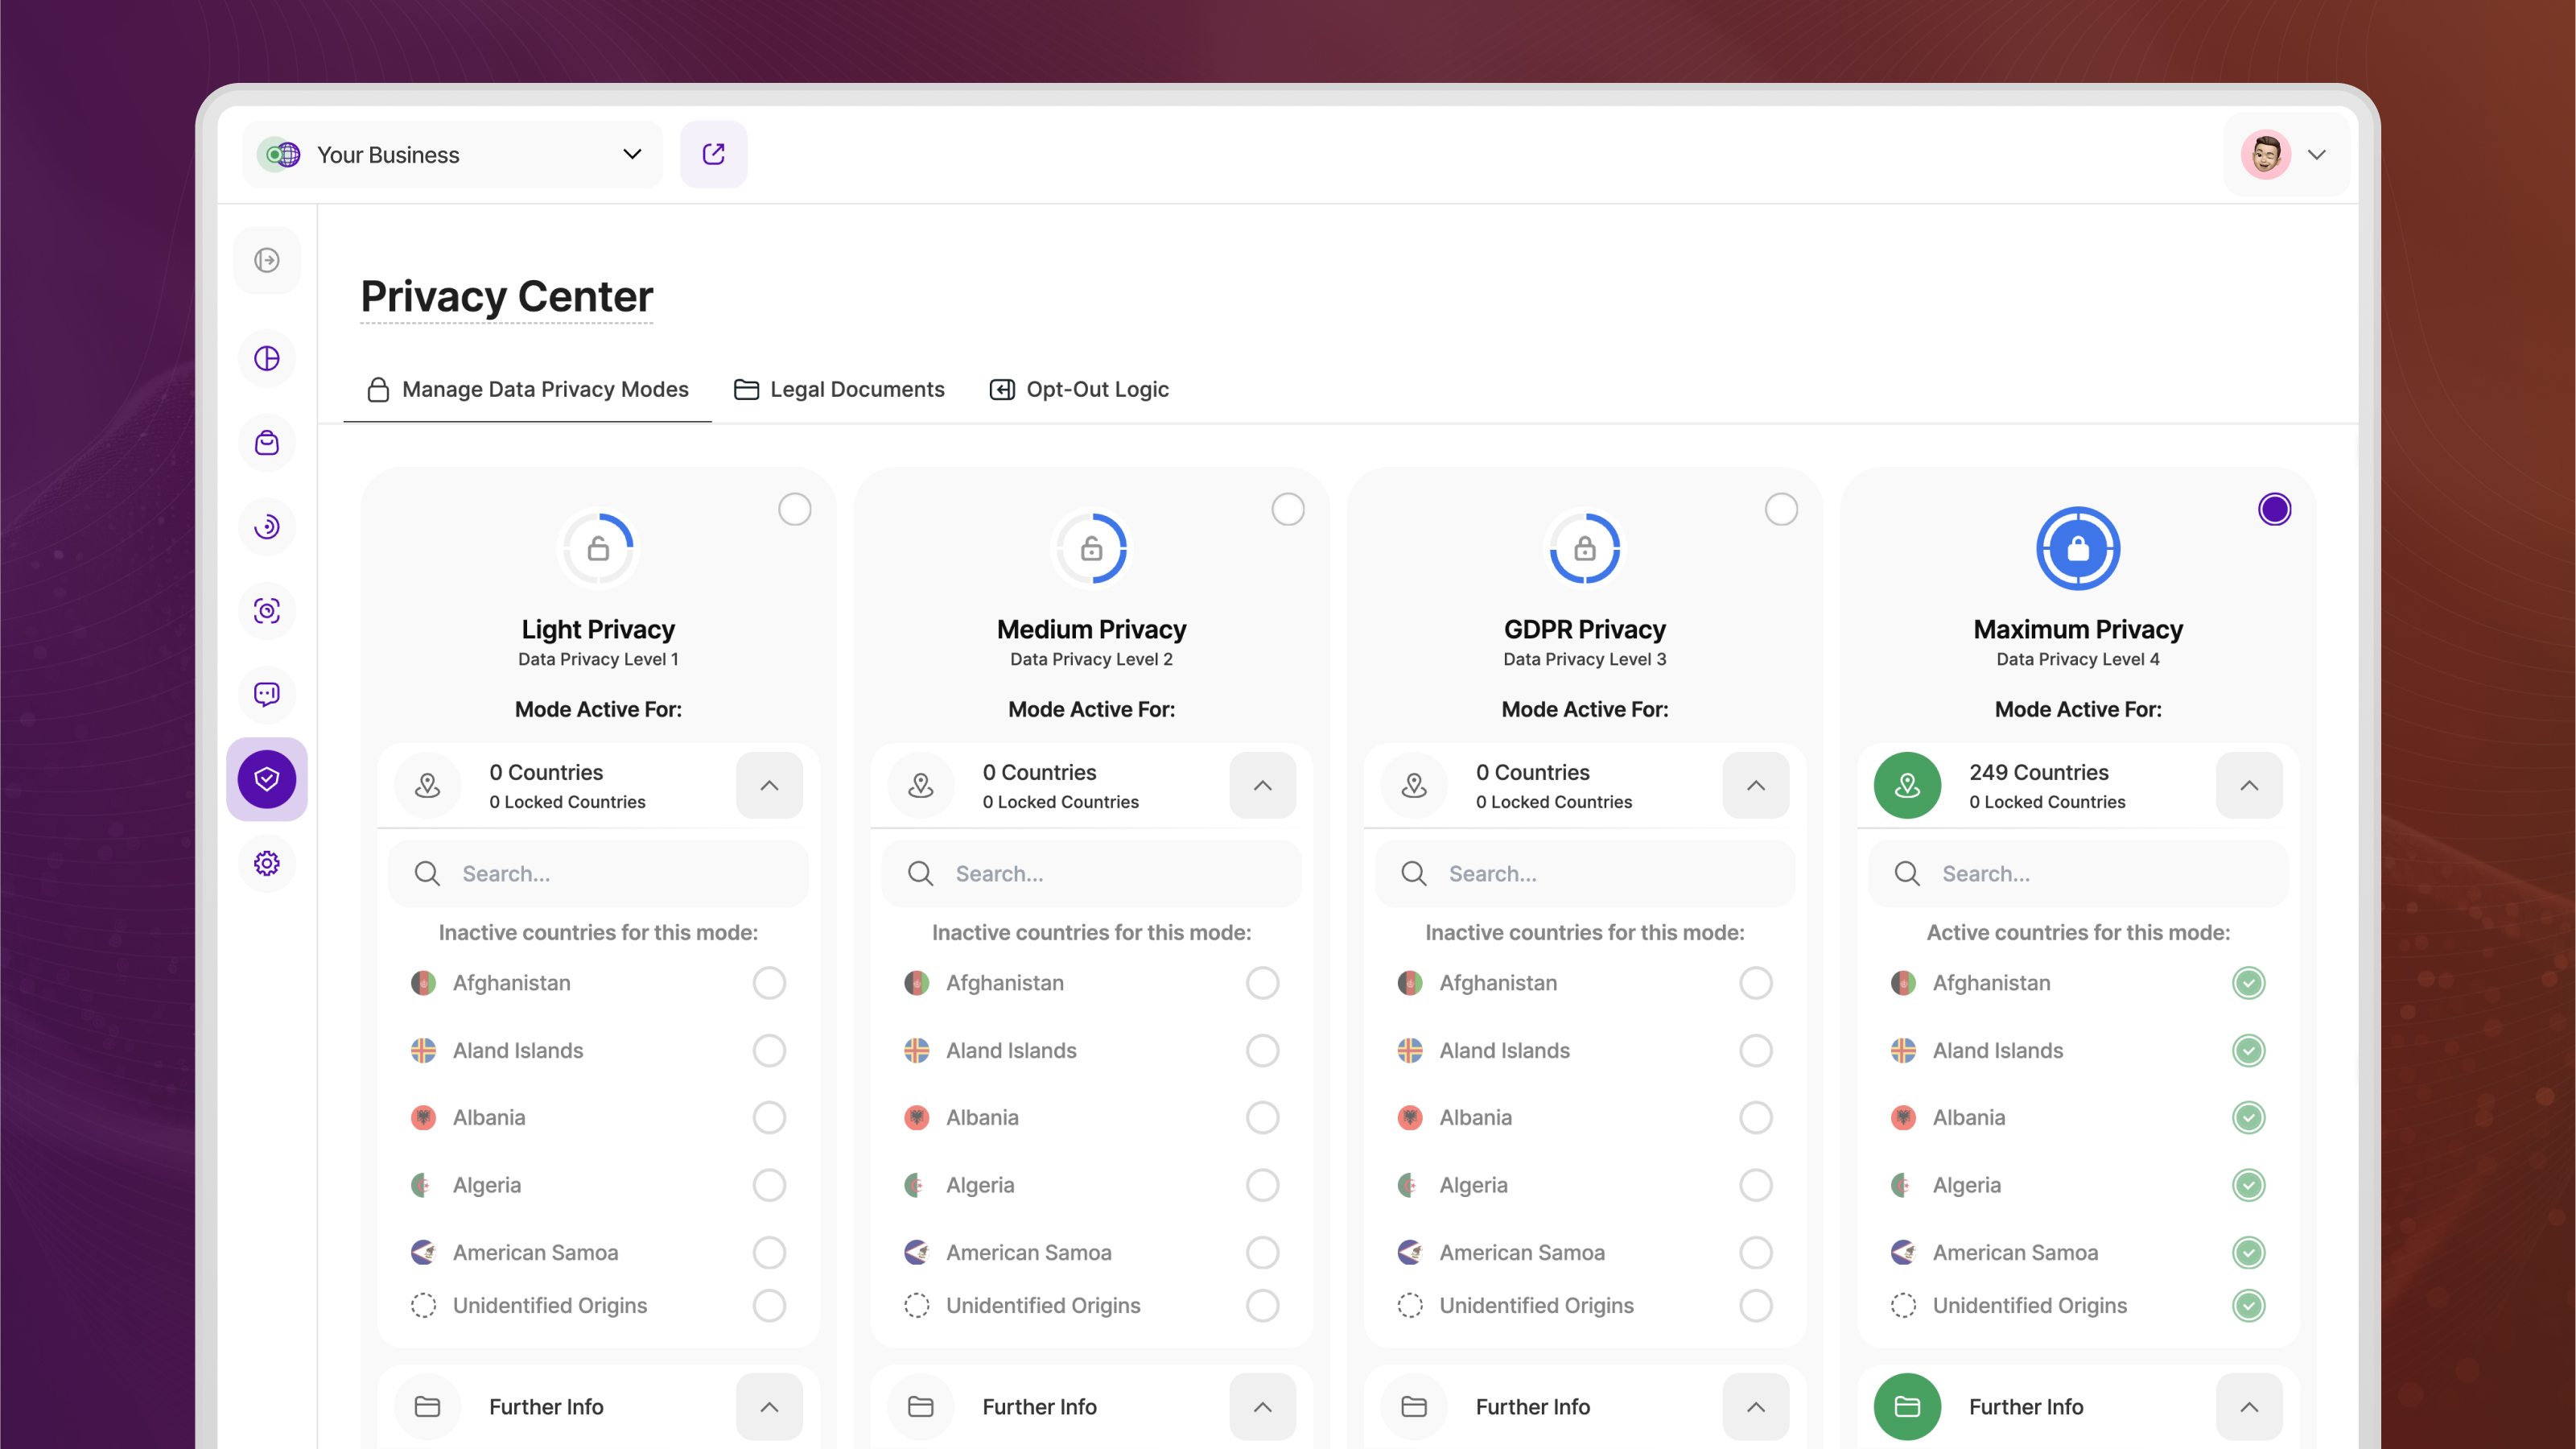Click the external link button beside Your Business
This screenshot has height=1449, width=2576.
713,154
